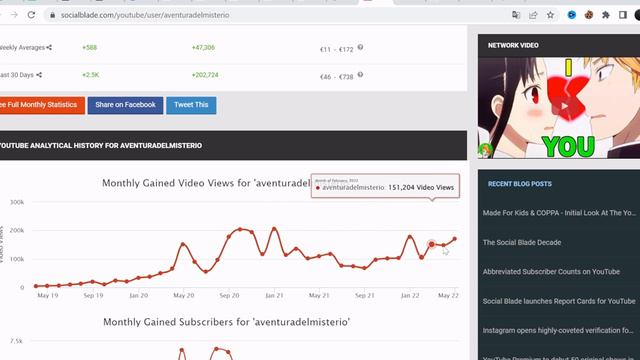
Task: Toggle the browser side panel icon
Action: 623,15
